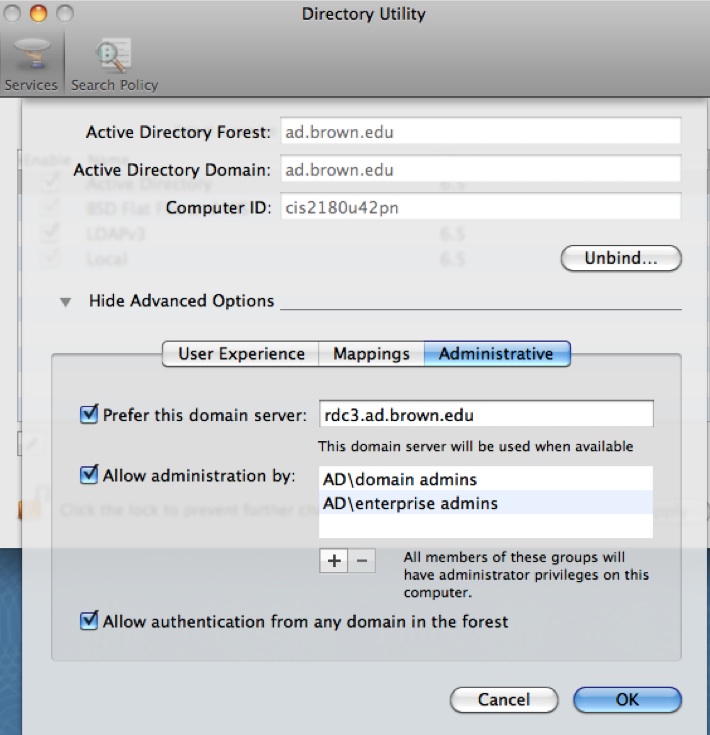Switch to the Mappings tab
This screenshot has width=710, height=735.
pyautogui.click(x=371, y=354)
